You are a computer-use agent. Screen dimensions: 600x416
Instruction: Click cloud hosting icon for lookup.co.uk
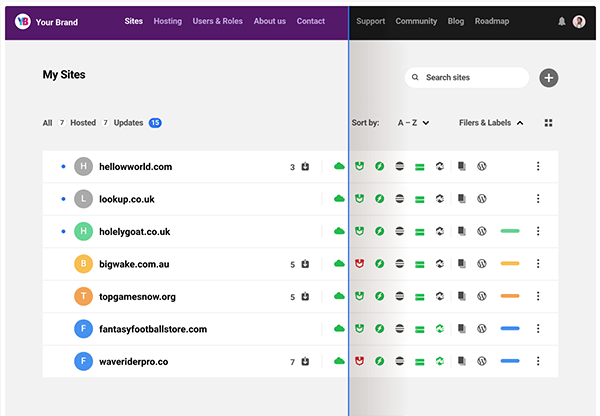339,199
